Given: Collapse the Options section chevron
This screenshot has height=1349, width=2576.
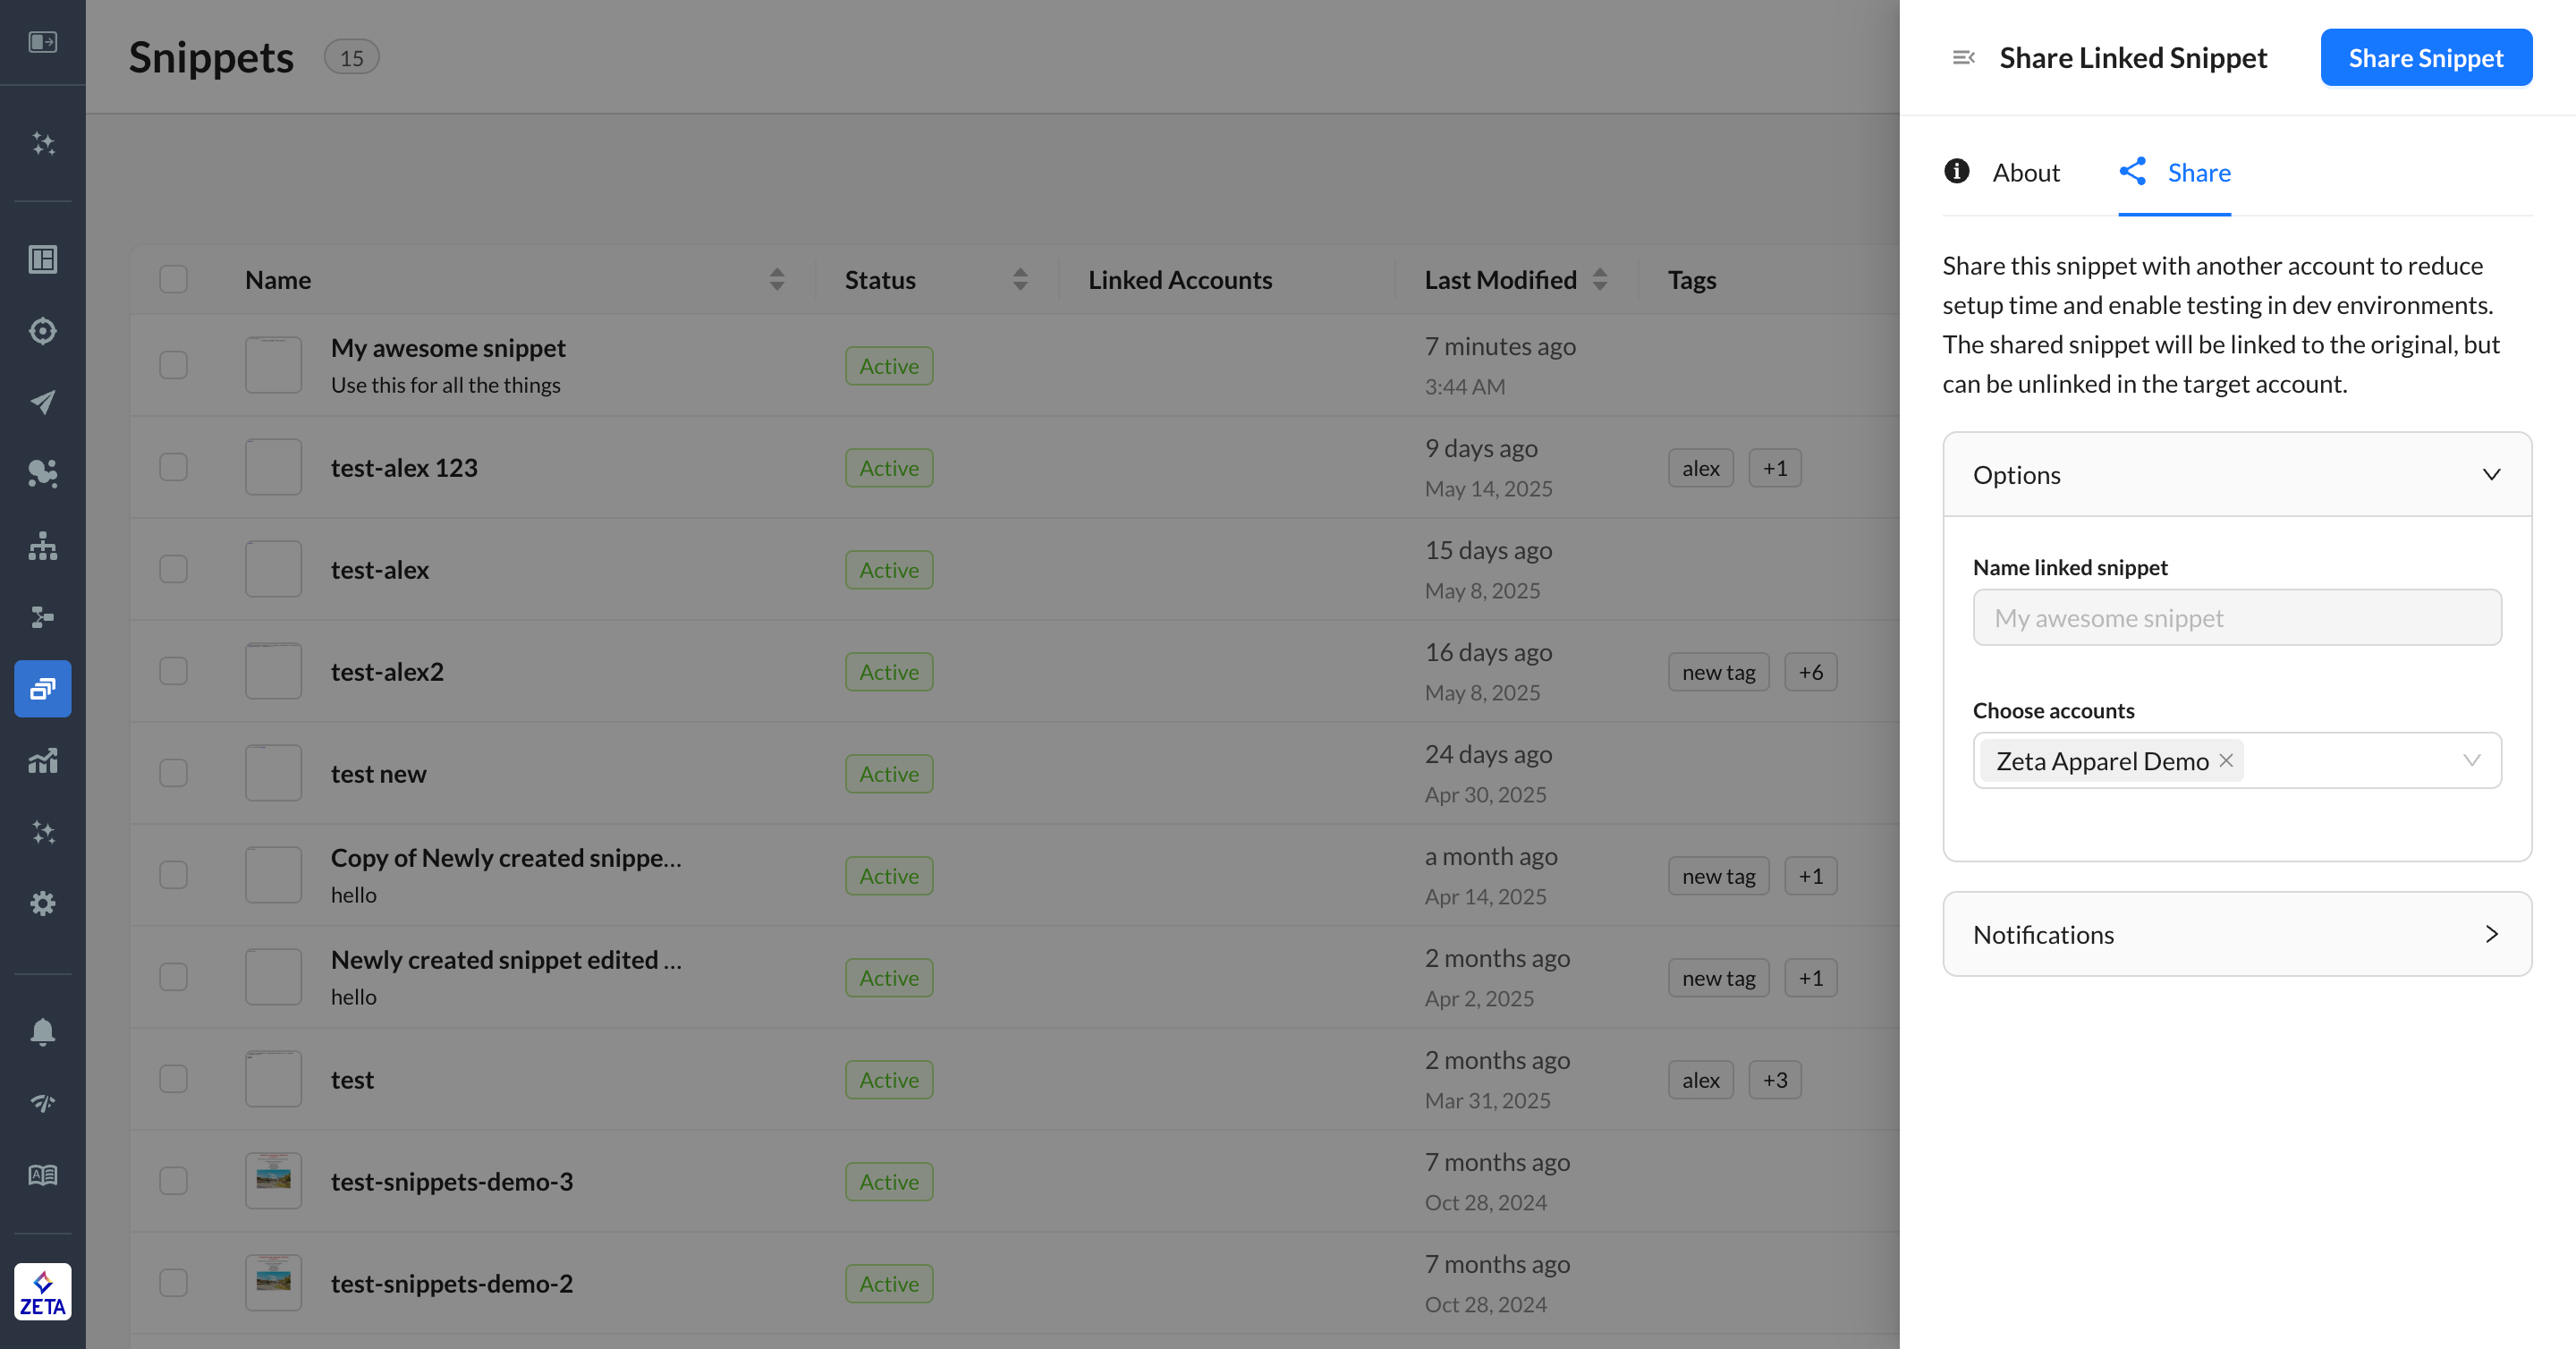Looking at the screenshot, I should point(2491,475).
